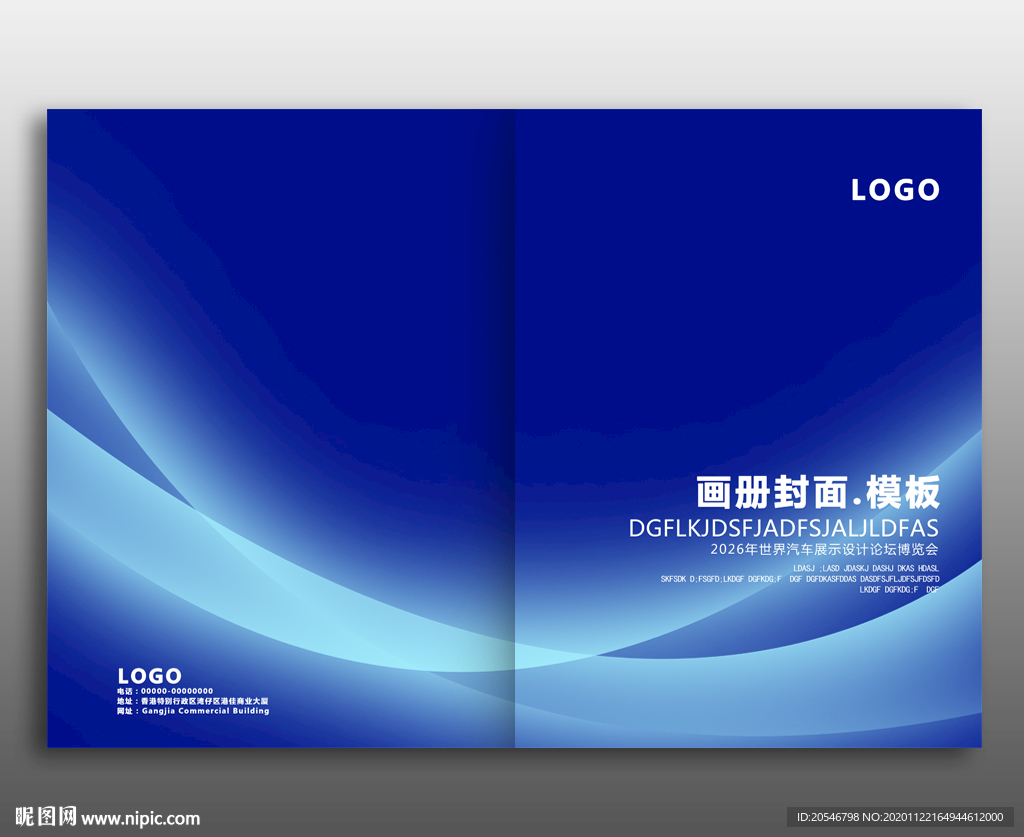The image size is (1024, 837).
Task: Click the ID:20546798 number text
Action: click(900, 817)
